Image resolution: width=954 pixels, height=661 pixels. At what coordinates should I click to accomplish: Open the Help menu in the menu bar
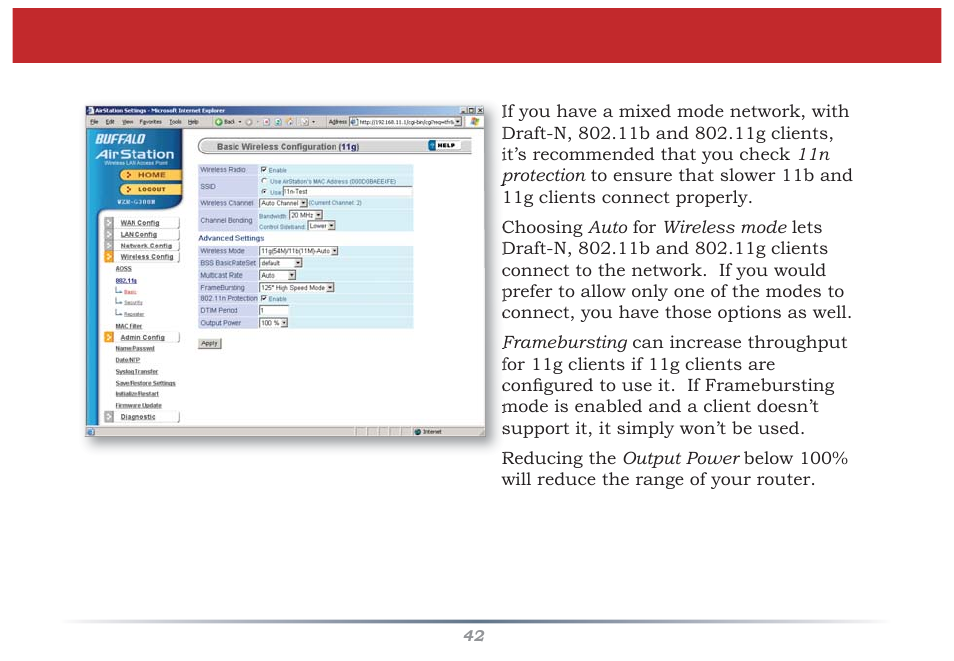click(x=193, y=122)
